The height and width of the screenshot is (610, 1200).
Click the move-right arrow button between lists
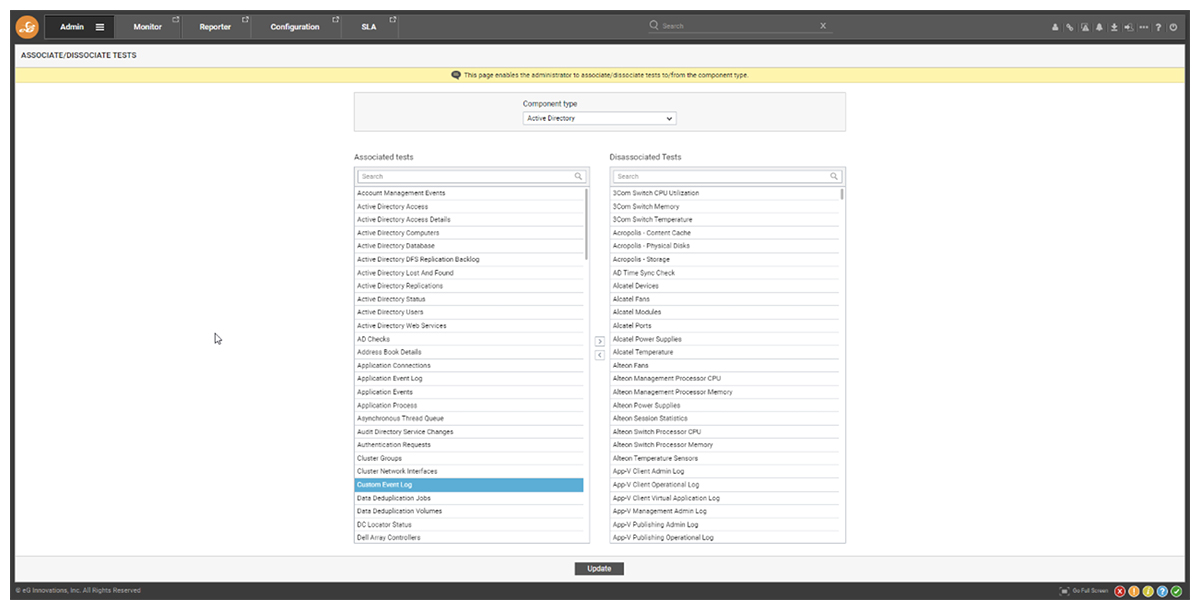click(600, 342)
